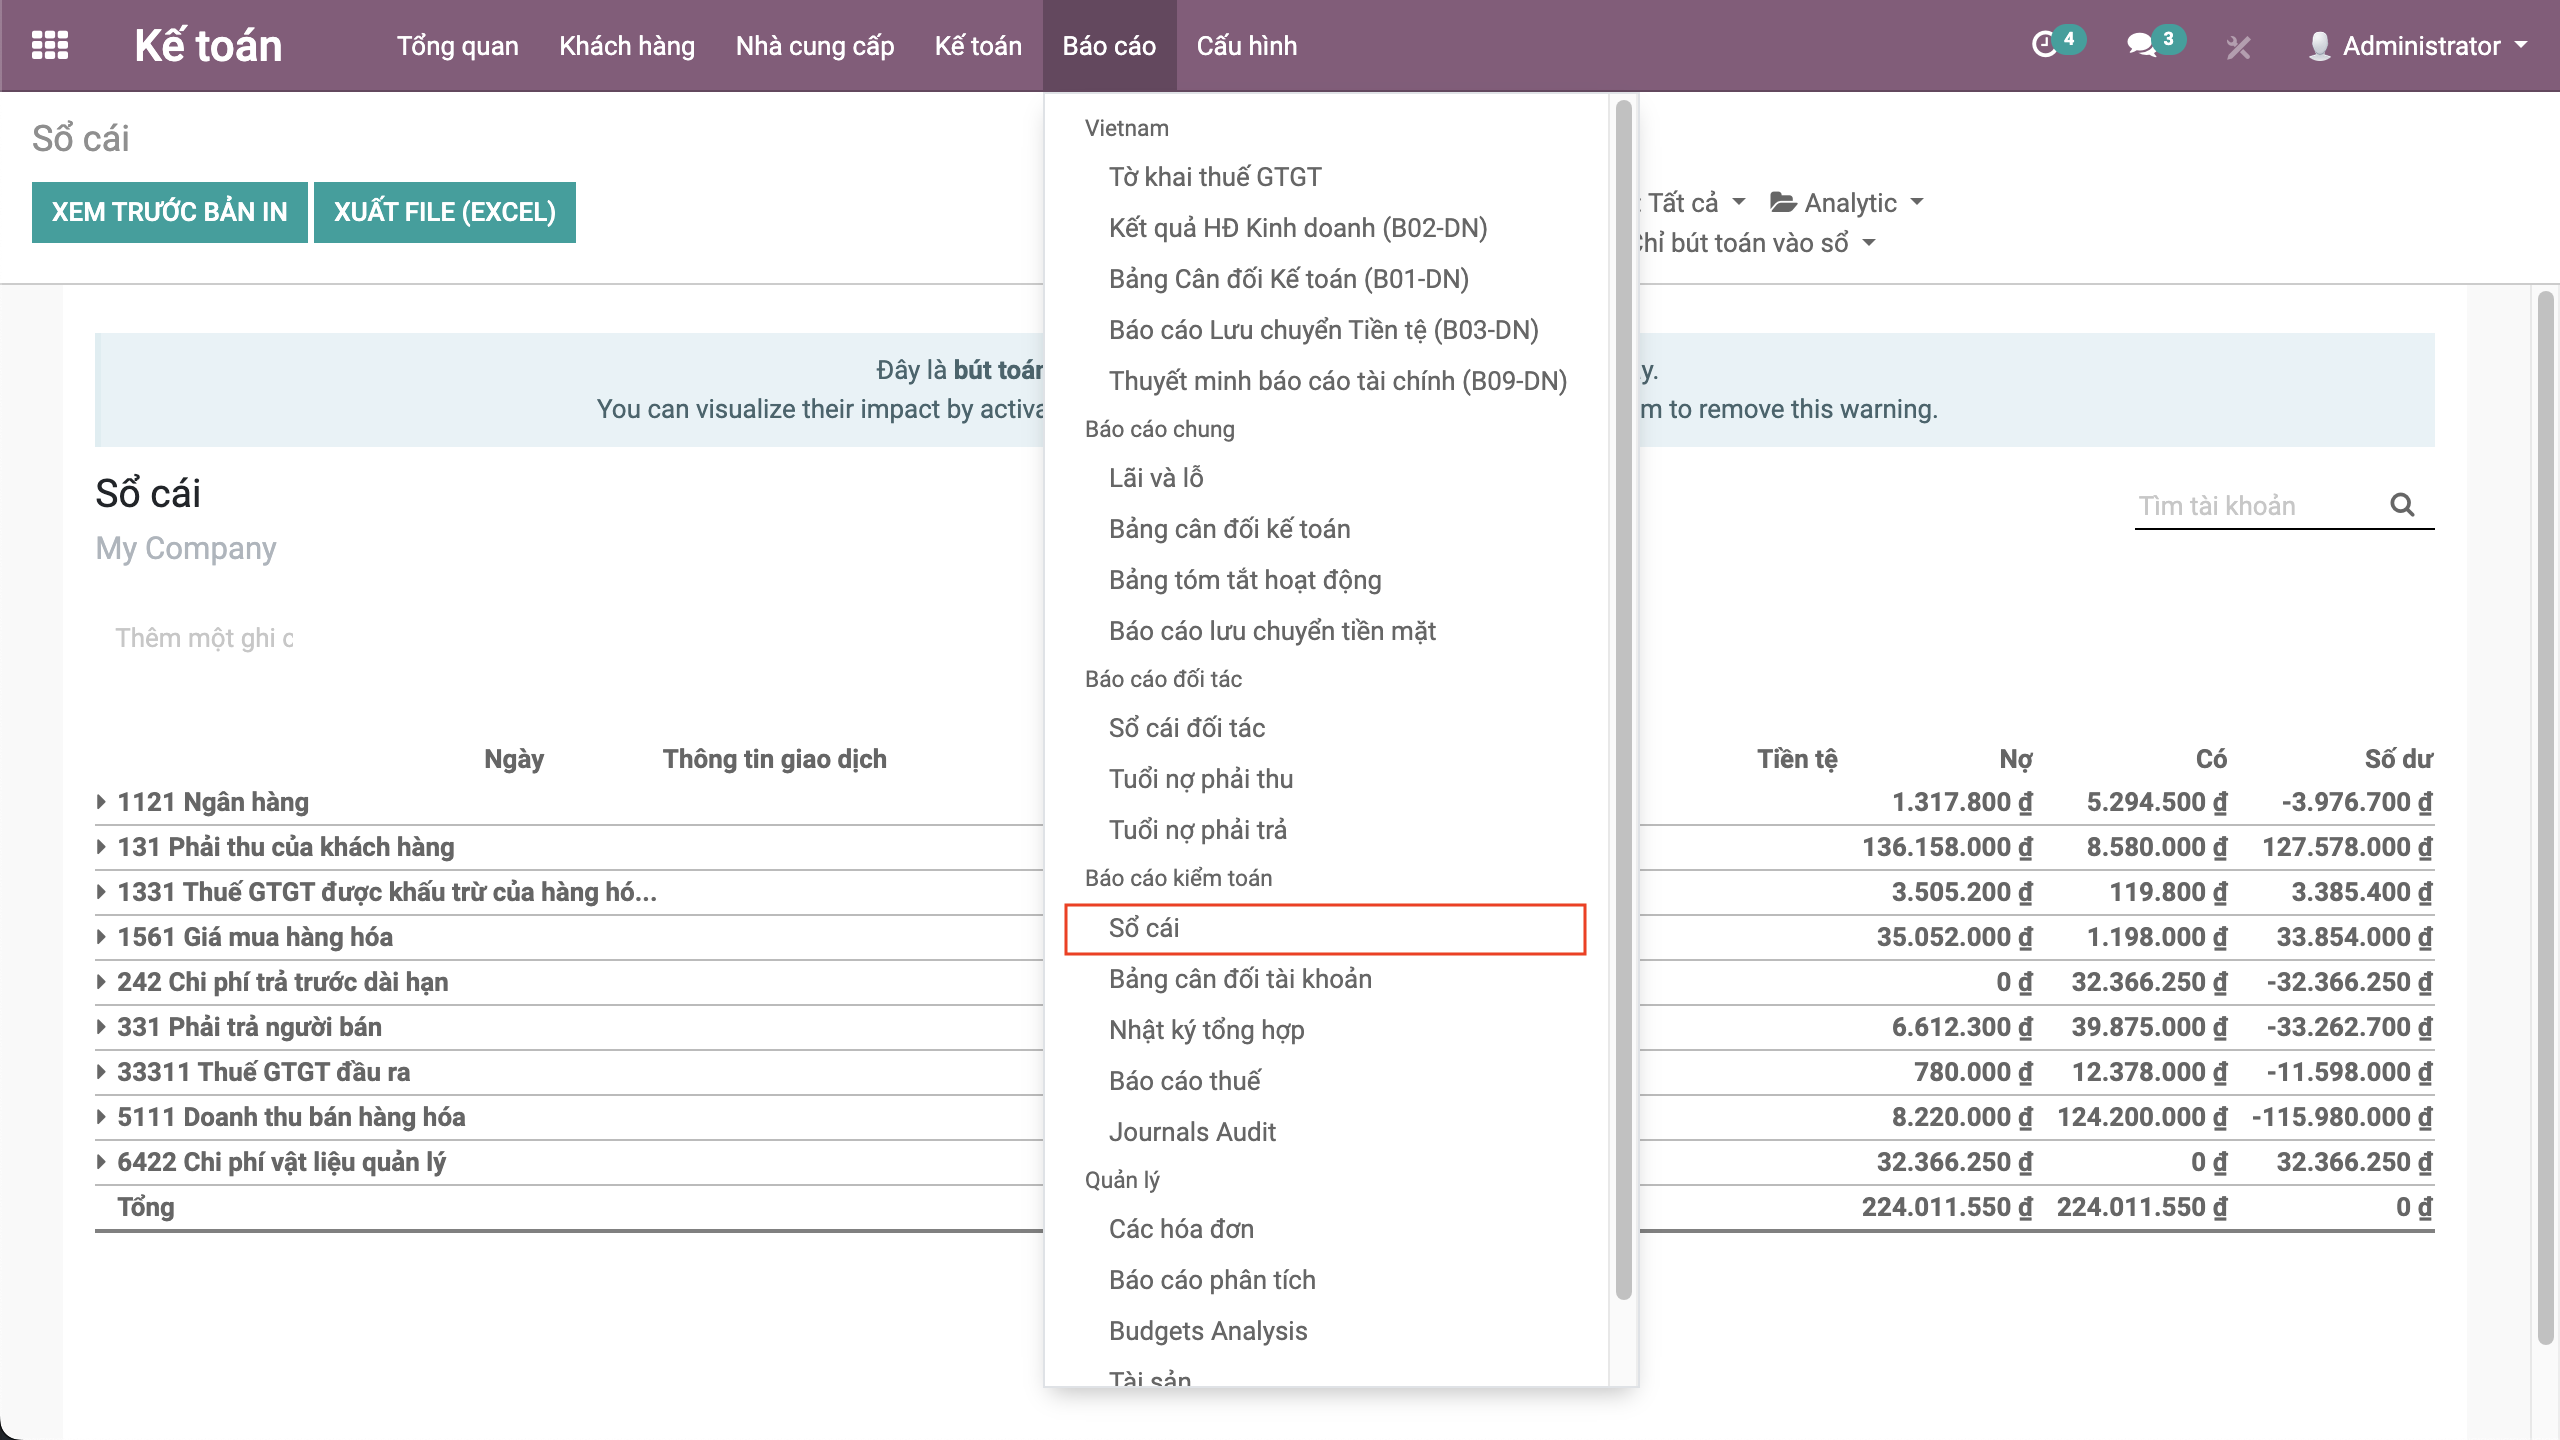
Task: Choose Tờ khai thuế GTGT report
Action: pos(1215,177)
